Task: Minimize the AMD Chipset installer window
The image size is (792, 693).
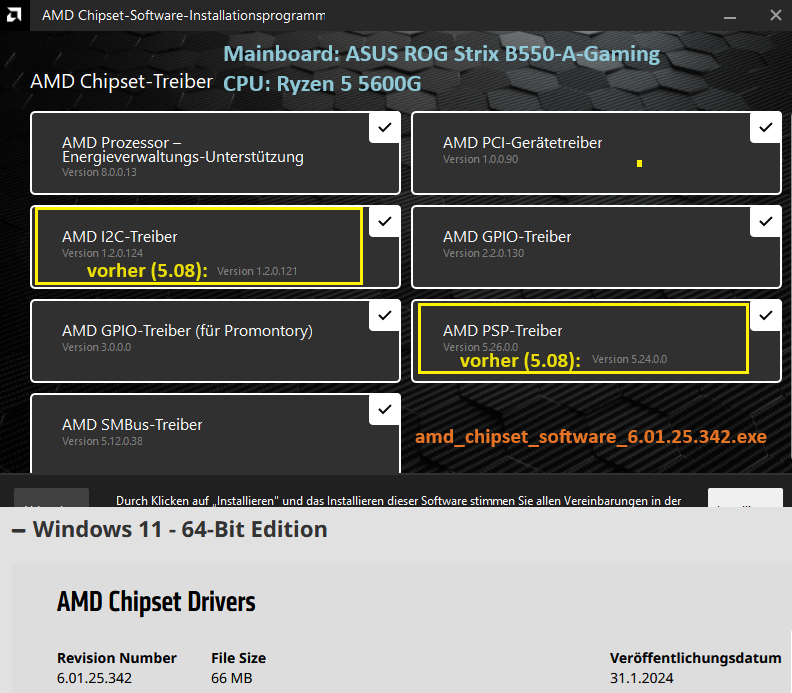Action: click(729, 16)
